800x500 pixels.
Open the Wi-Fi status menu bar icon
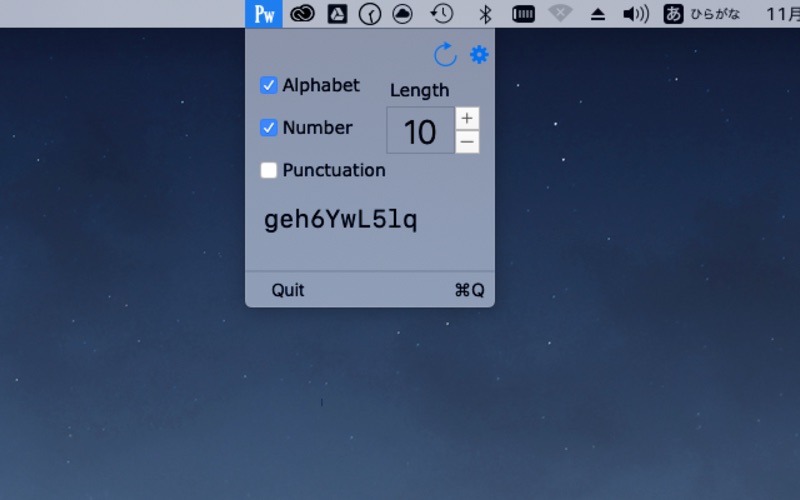[560, 14]
